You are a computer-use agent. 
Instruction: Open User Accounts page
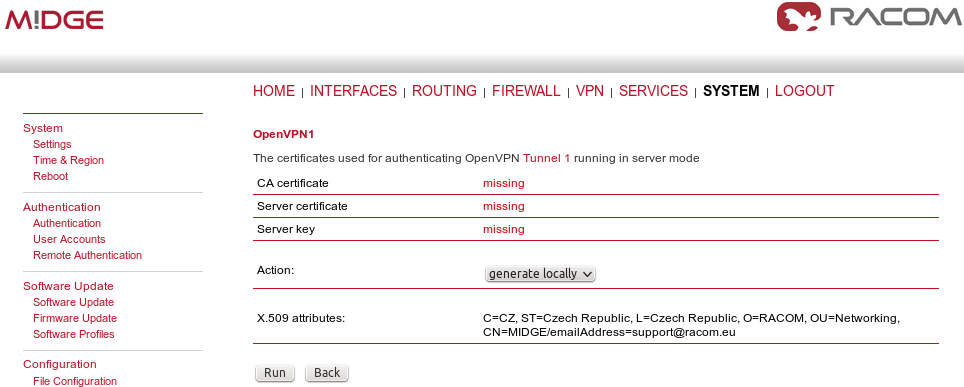coord(69,239)
